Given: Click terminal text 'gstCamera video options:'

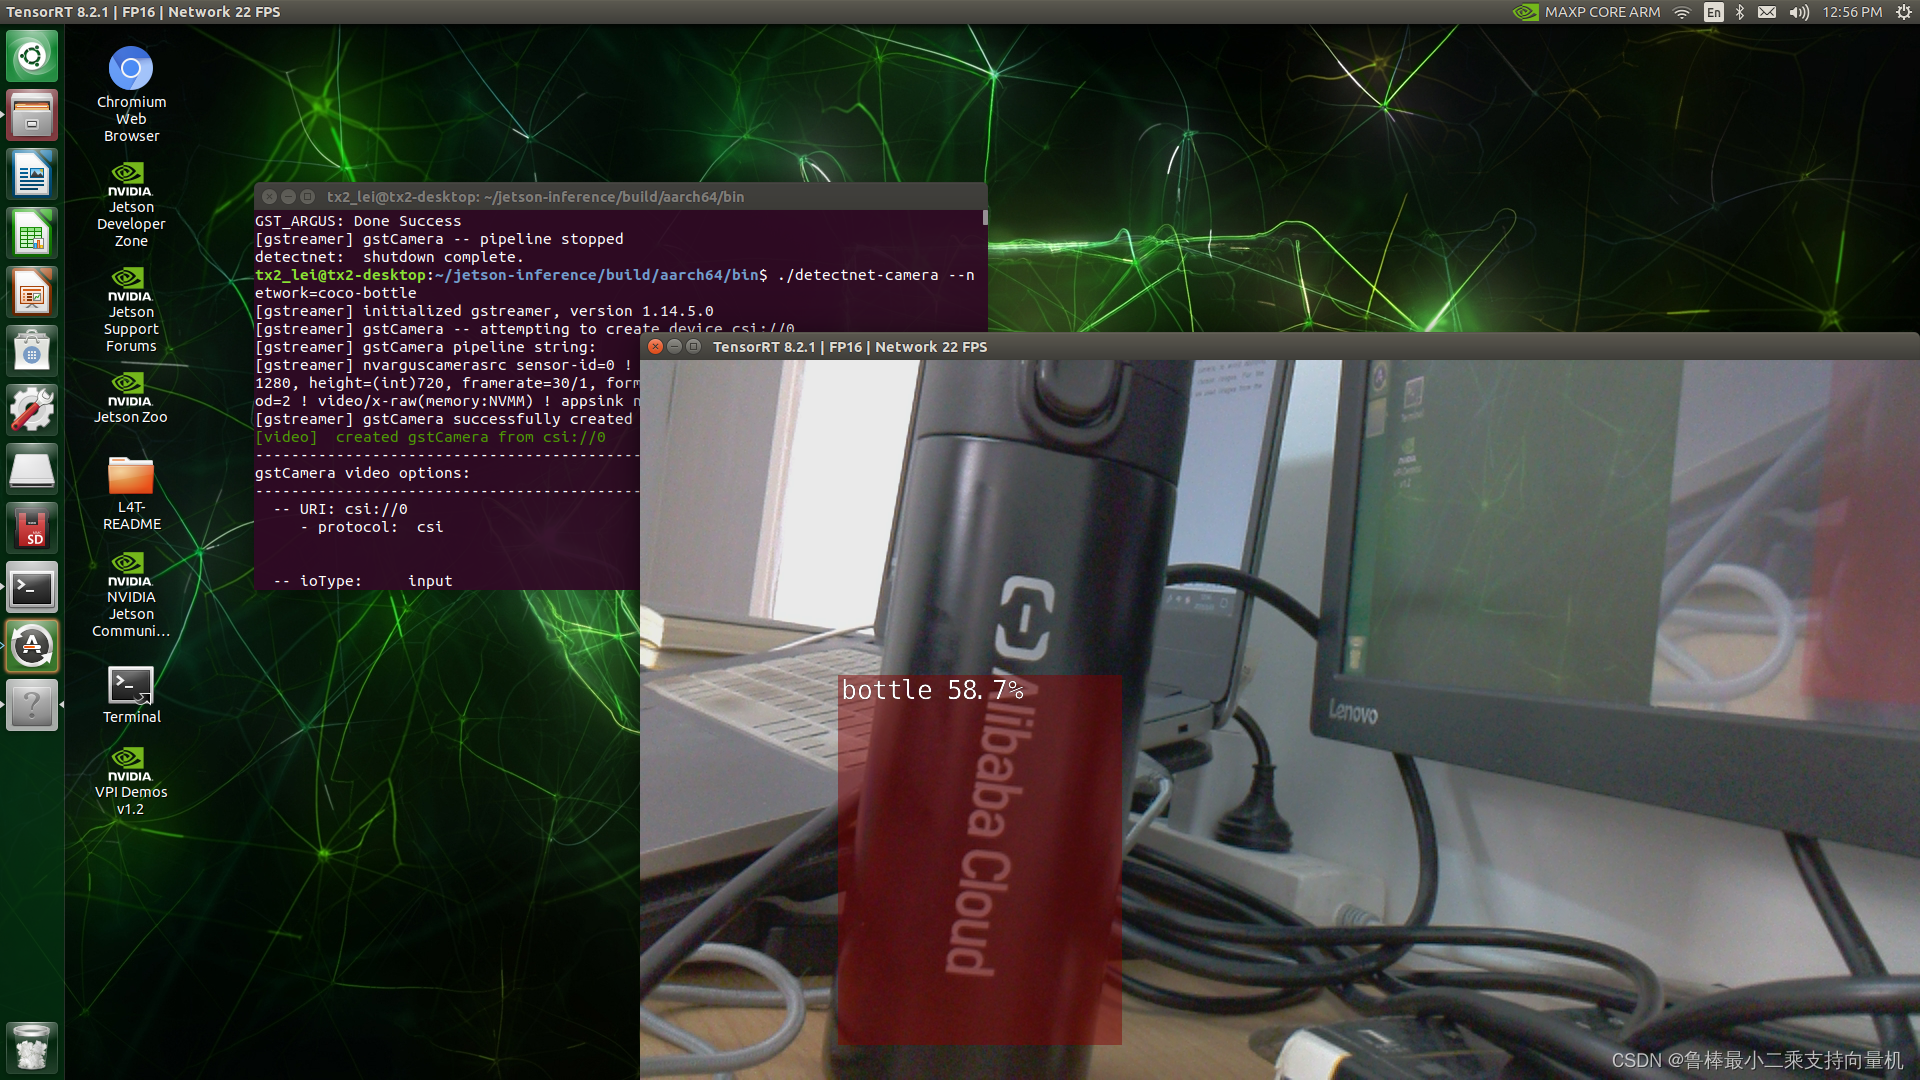Looking at the screenshot, I should click(362, 473).
